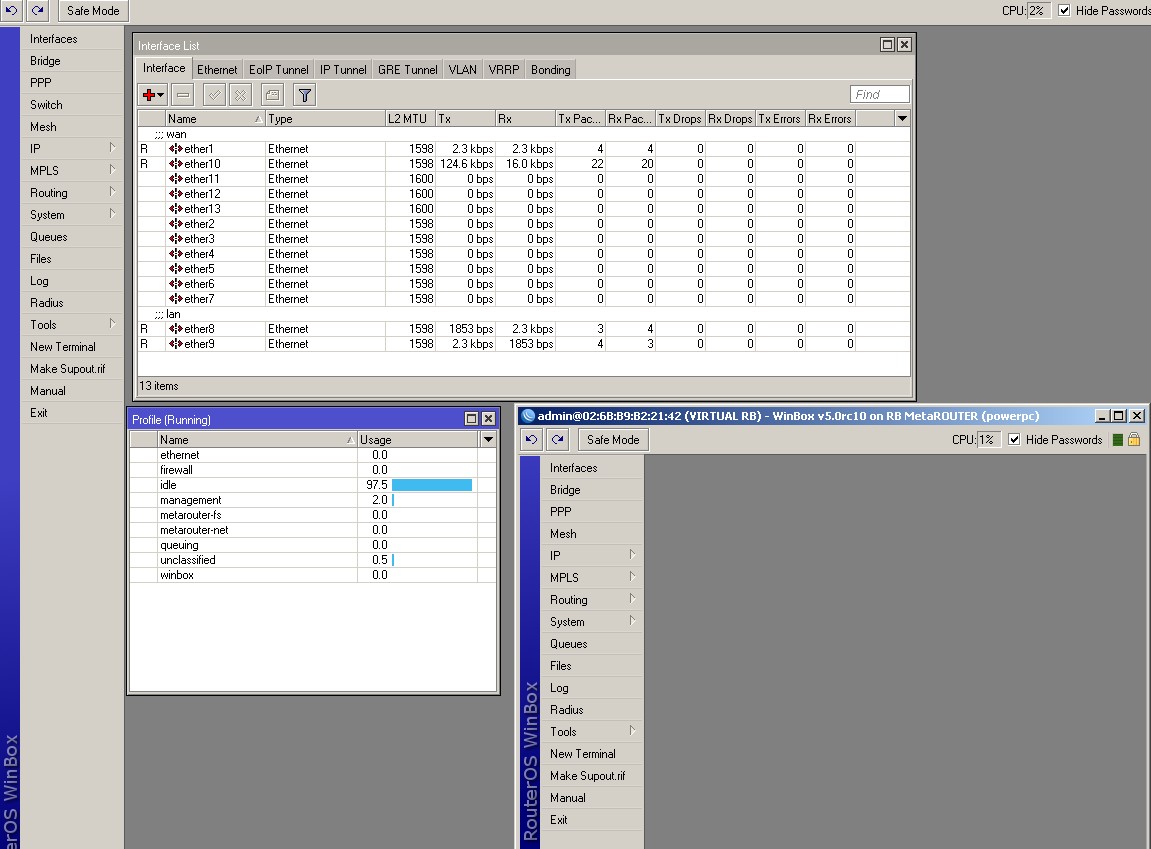Click the filter funnel icon in Interface List

pos(305,95)
